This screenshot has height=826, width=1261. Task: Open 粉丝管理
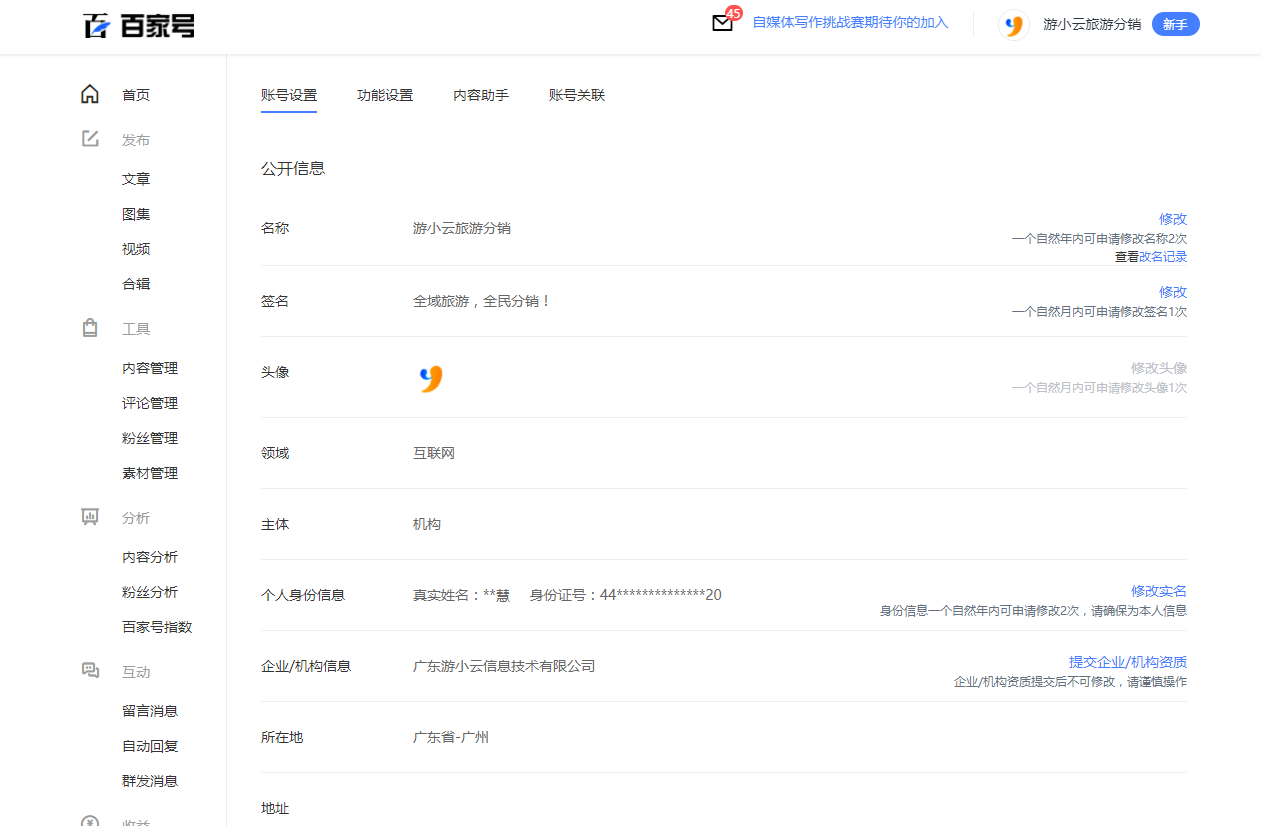(150, 438)
